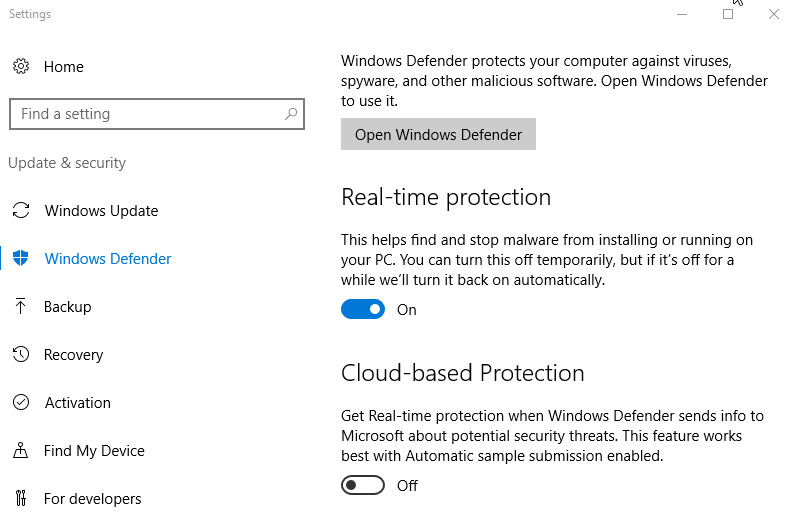This screenshot has width=797, height=514.
Task: Open Activation settings page
Action: point(77,403)
